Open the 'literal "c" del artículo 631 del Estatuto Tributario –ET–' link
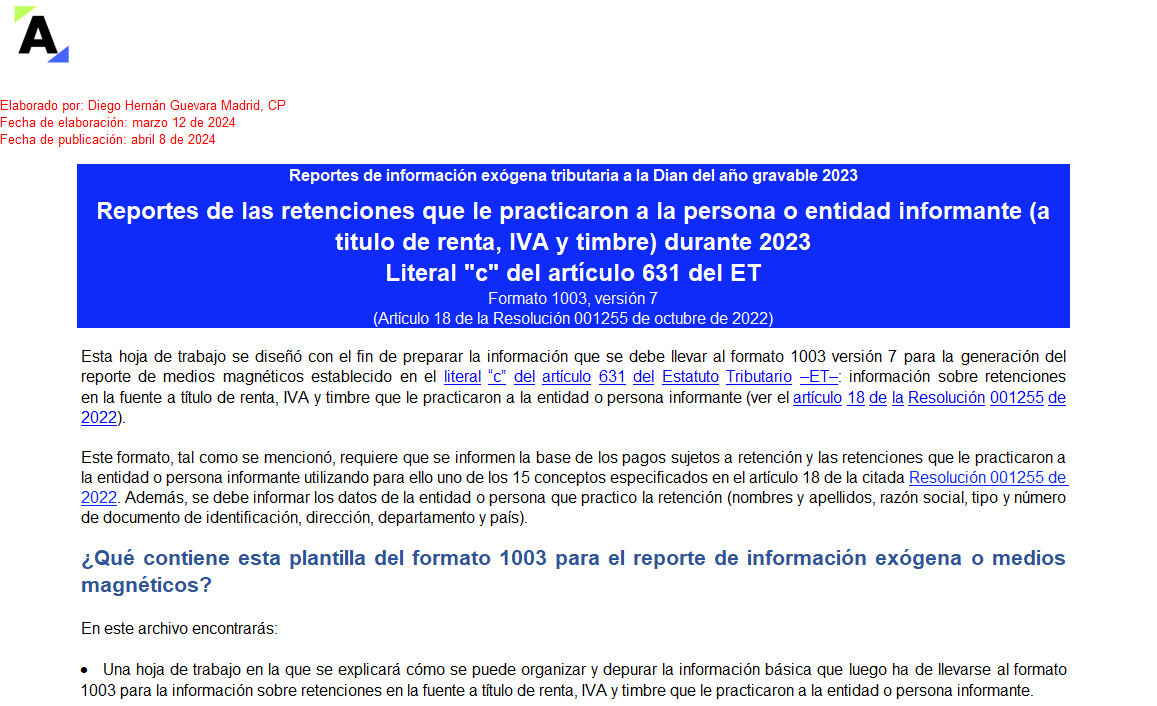This screenshot has width=1157, height=706. click(x=640, y=377)
